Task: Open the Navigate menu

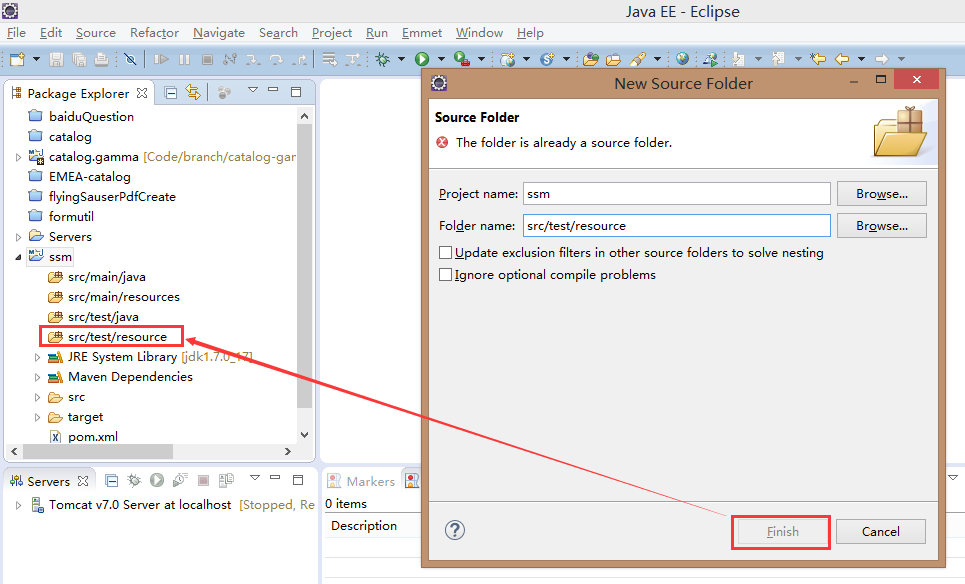Action: (x=218, y=33)
